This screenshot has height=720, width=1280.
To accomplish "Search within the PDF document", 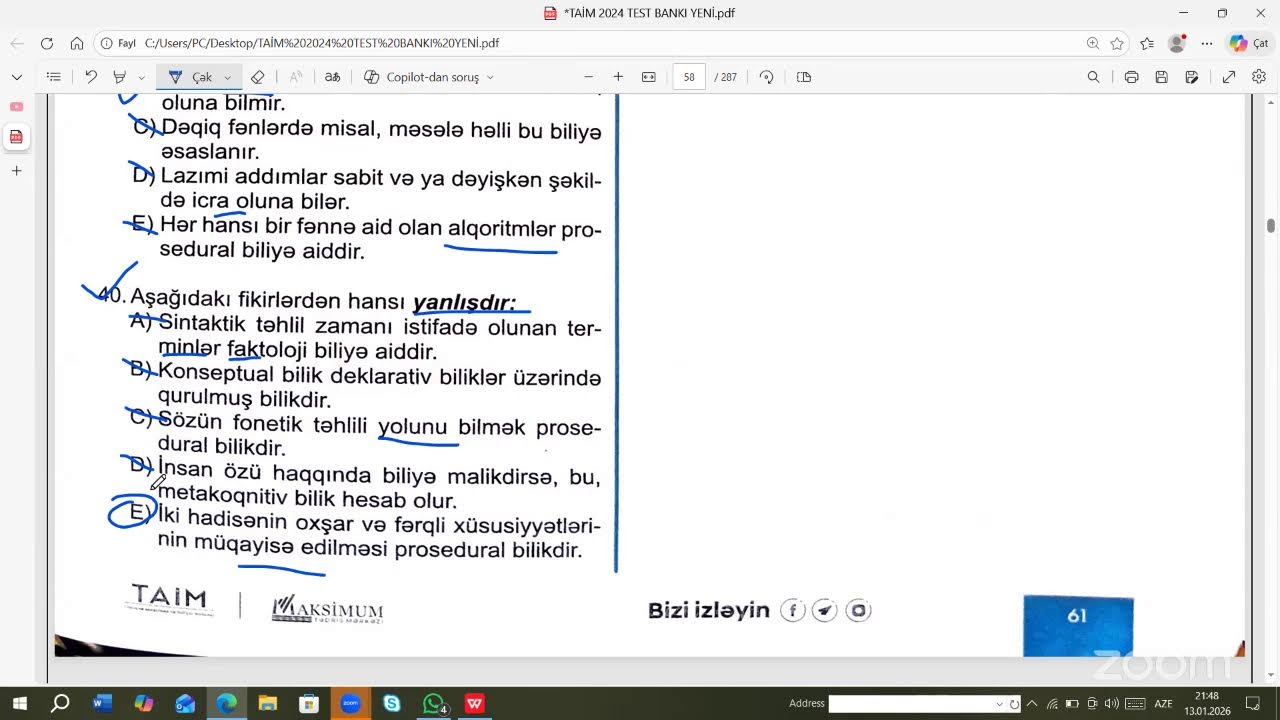I will click(1093, 77).
